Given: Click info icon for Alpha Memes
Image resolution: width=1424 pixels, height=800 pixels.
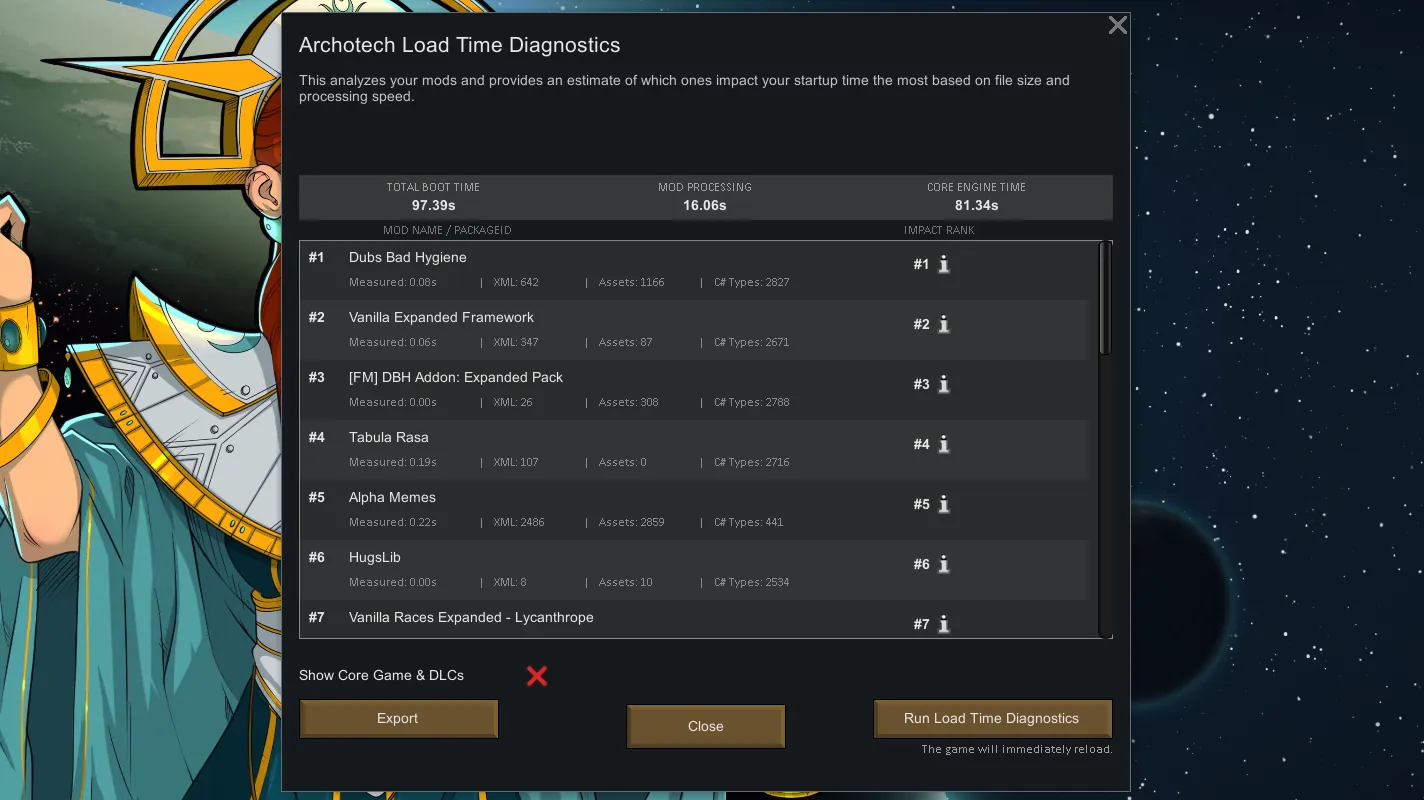Looking at the screenshot, I should coord(943,505).
